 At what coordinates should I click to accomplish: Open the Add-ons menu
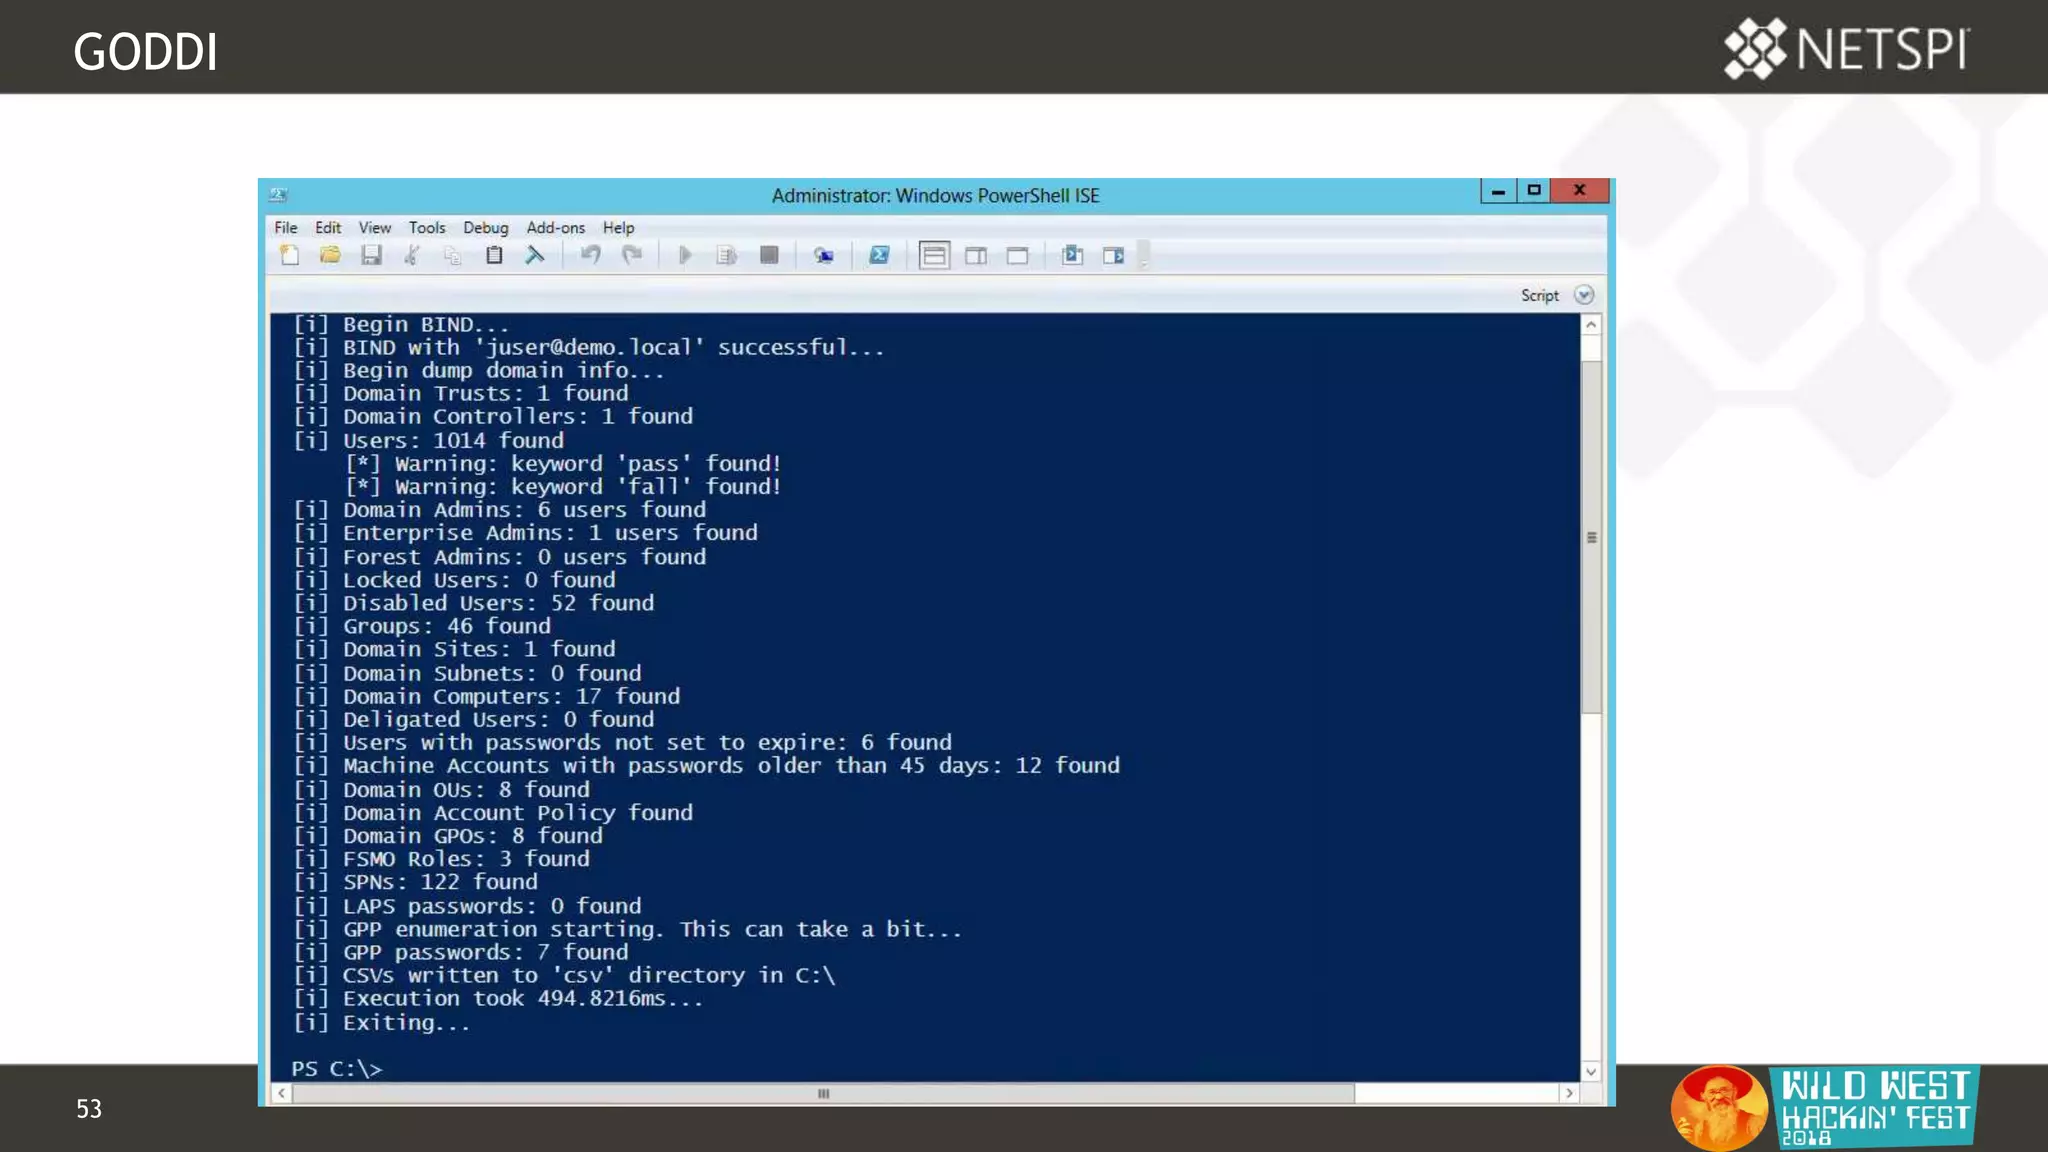(555, 228)
